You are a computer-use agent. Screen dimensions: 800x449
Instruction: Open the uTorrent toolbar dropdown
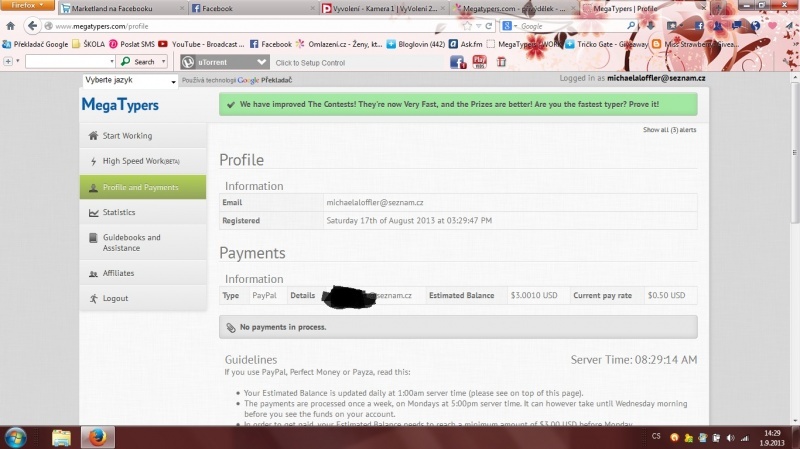tap(261, 62)
